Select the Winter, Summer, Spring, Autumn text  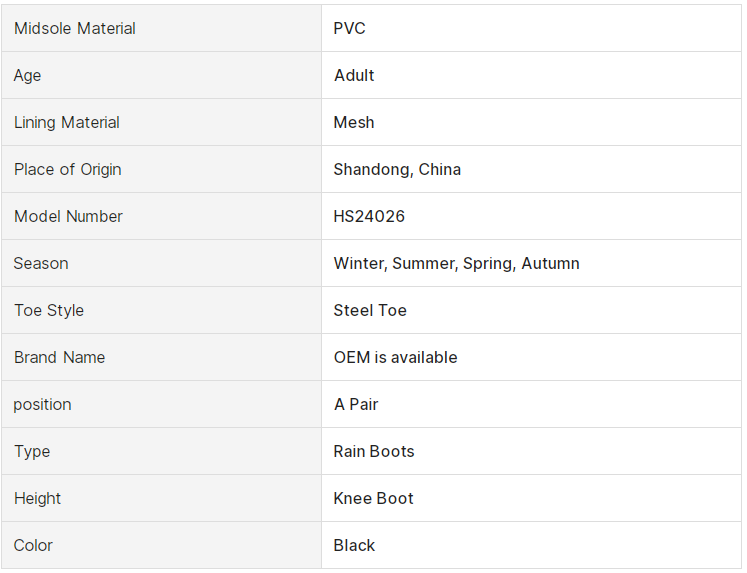pyautogui.click(x=456, y=263)
